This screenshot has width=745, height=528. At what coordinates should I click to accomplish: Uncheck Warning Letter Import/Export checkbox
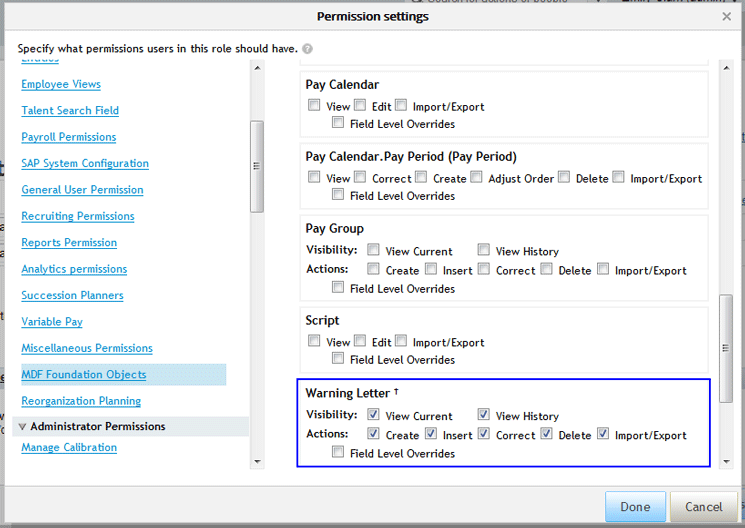click(x=603, y=434)
